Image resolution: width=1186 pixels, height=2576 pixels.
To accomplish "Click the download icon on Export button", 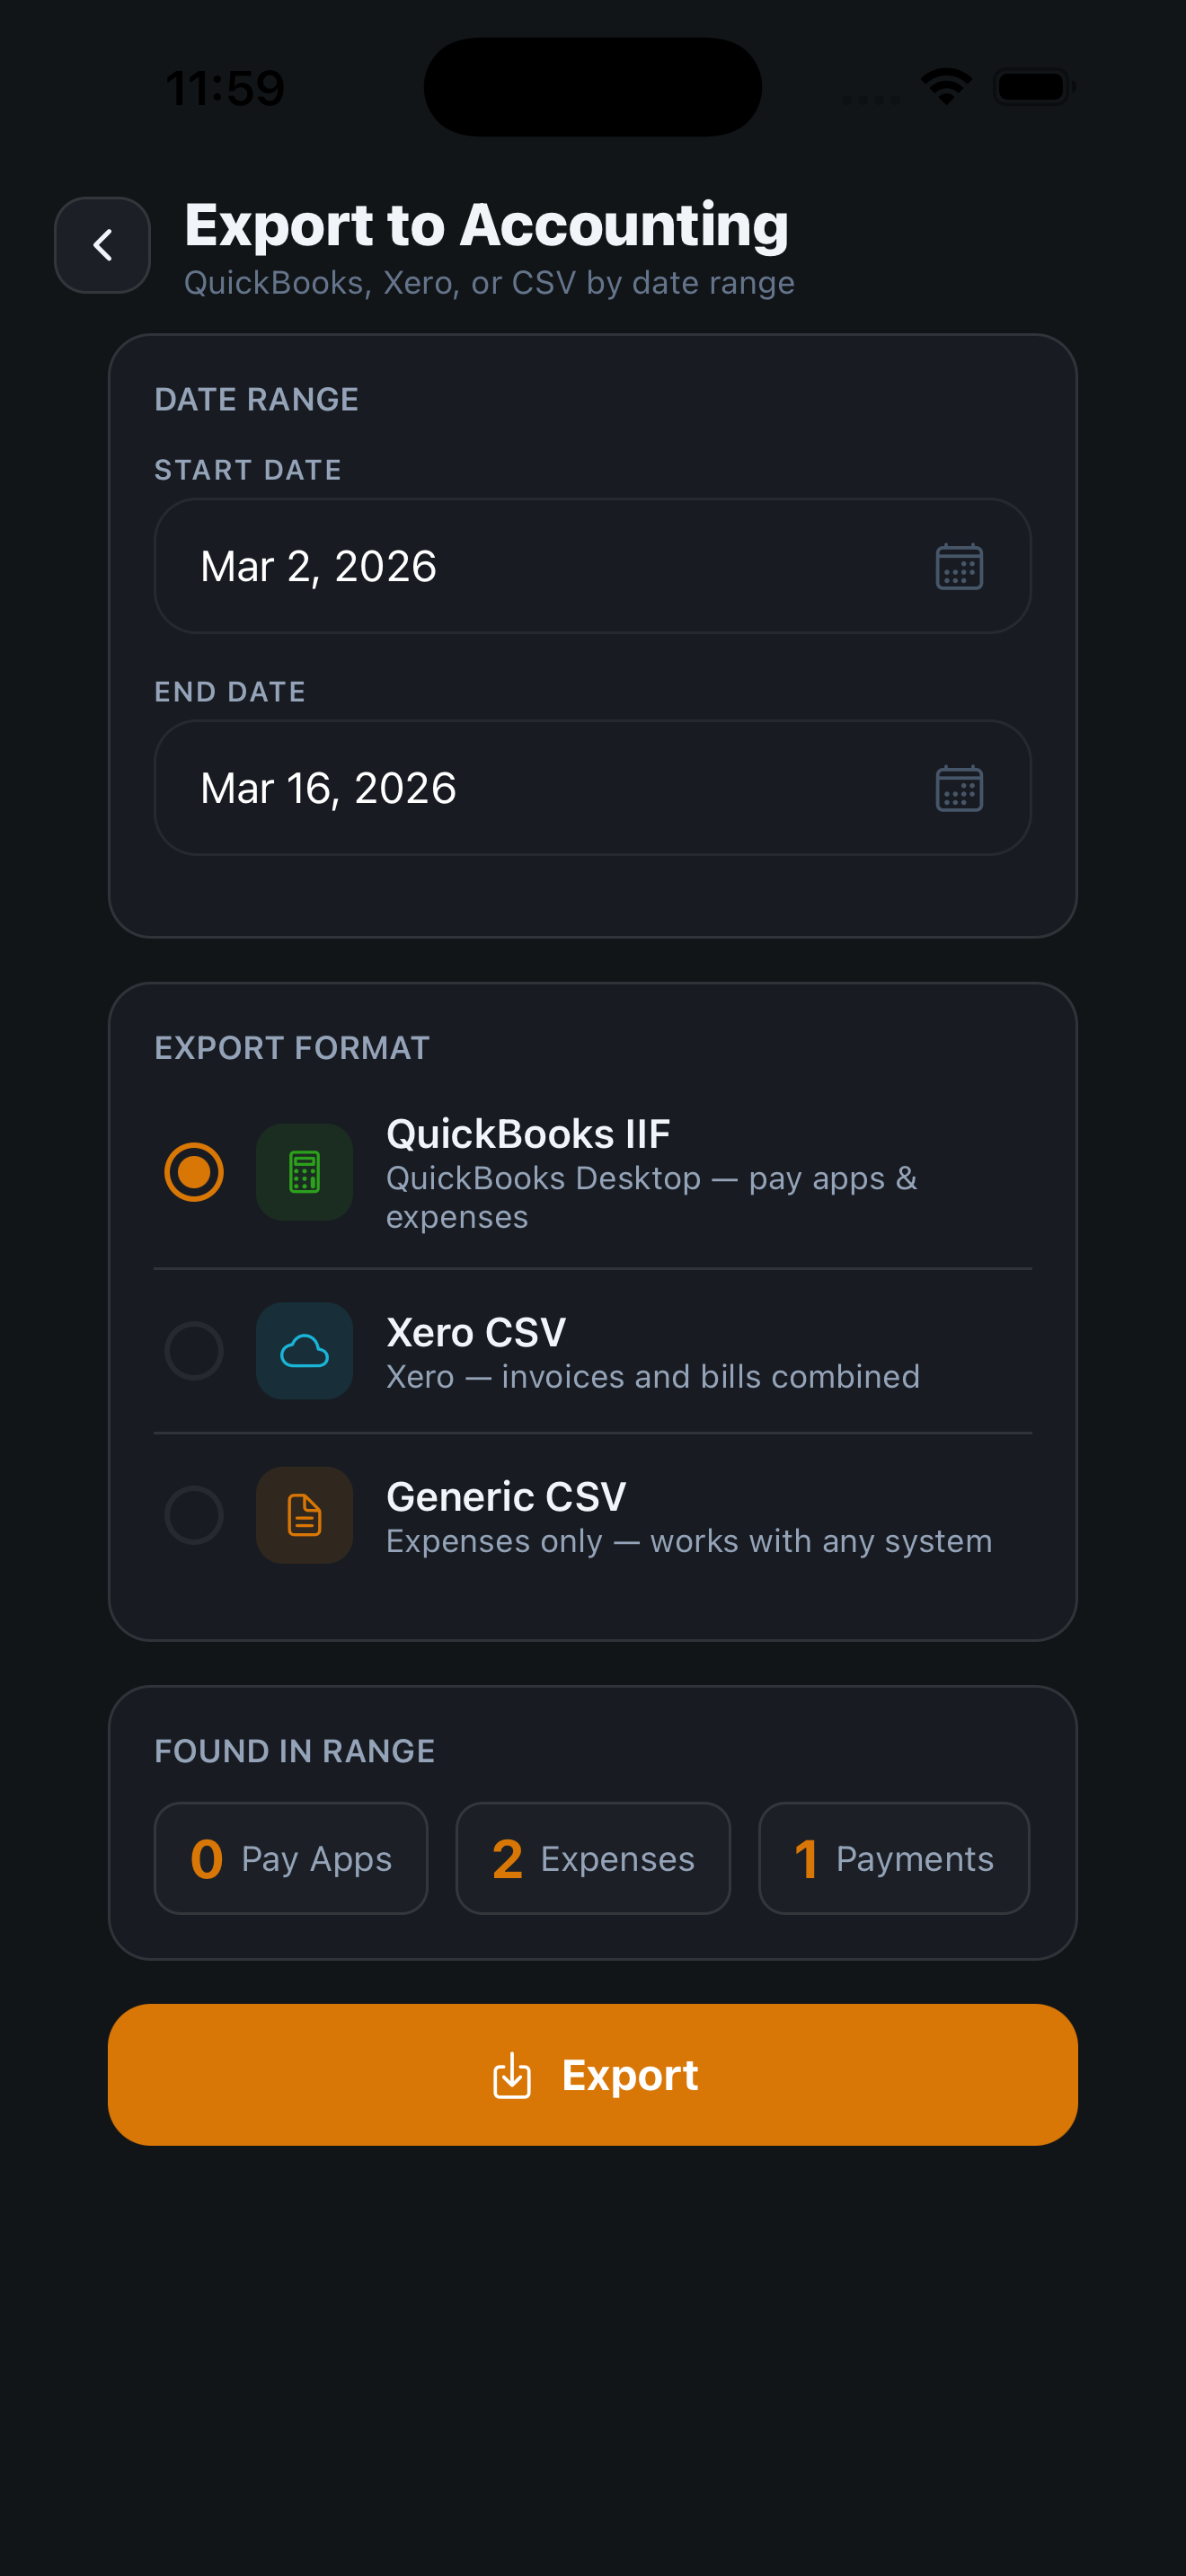I will [512, 2076].
